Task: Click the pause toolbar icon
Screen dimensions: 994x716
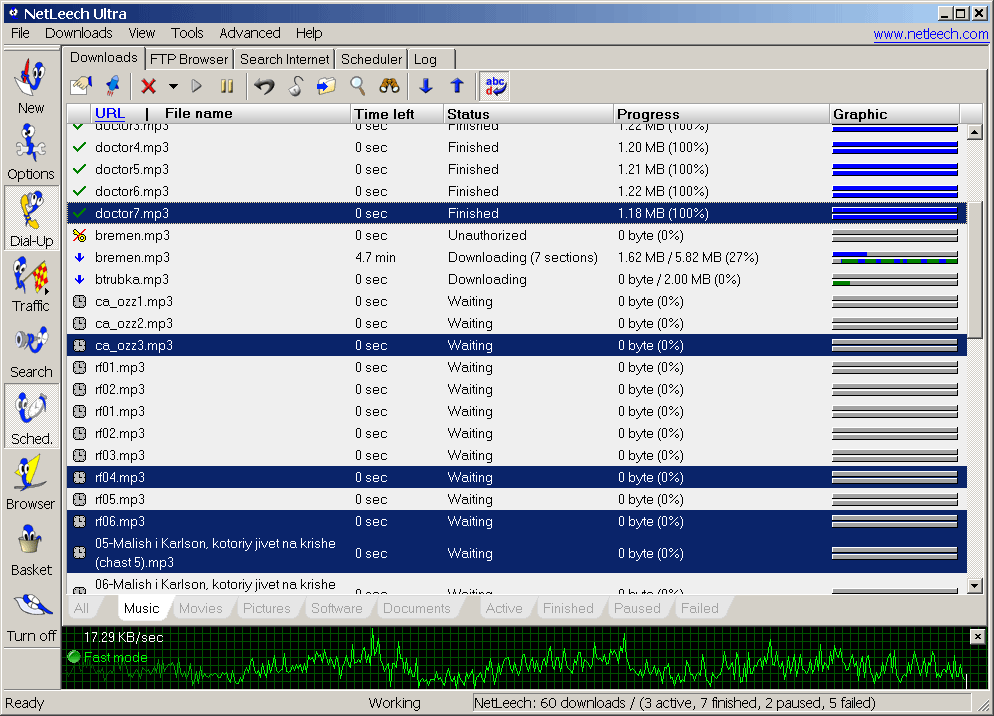Action: coord(227,86)
